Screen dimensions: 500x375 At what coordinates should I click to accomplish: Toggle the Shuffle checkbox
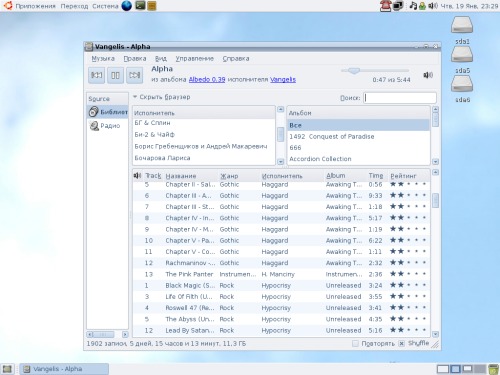(x=402, y=343)
